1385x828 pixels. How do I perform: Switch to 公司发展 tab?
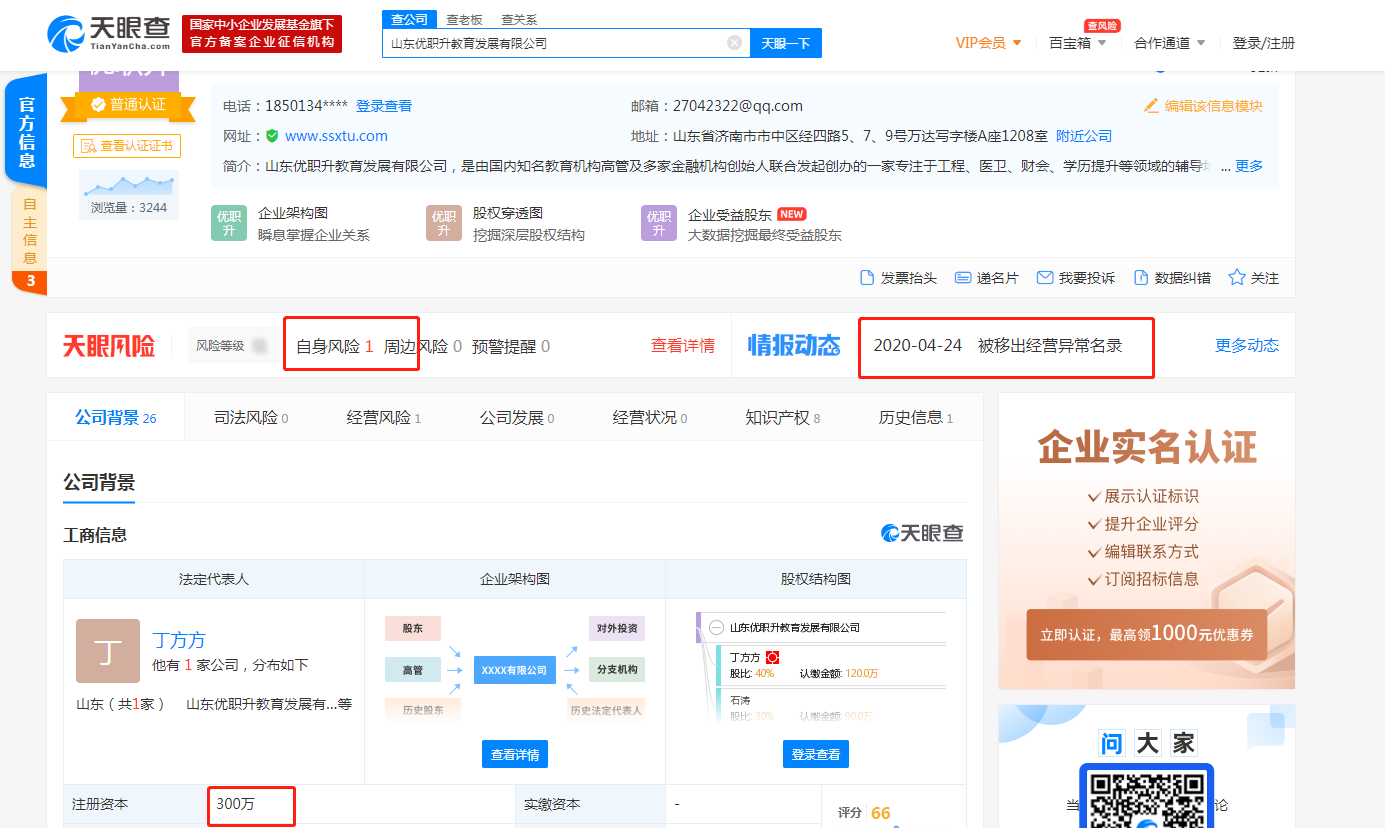coord(517,418)
